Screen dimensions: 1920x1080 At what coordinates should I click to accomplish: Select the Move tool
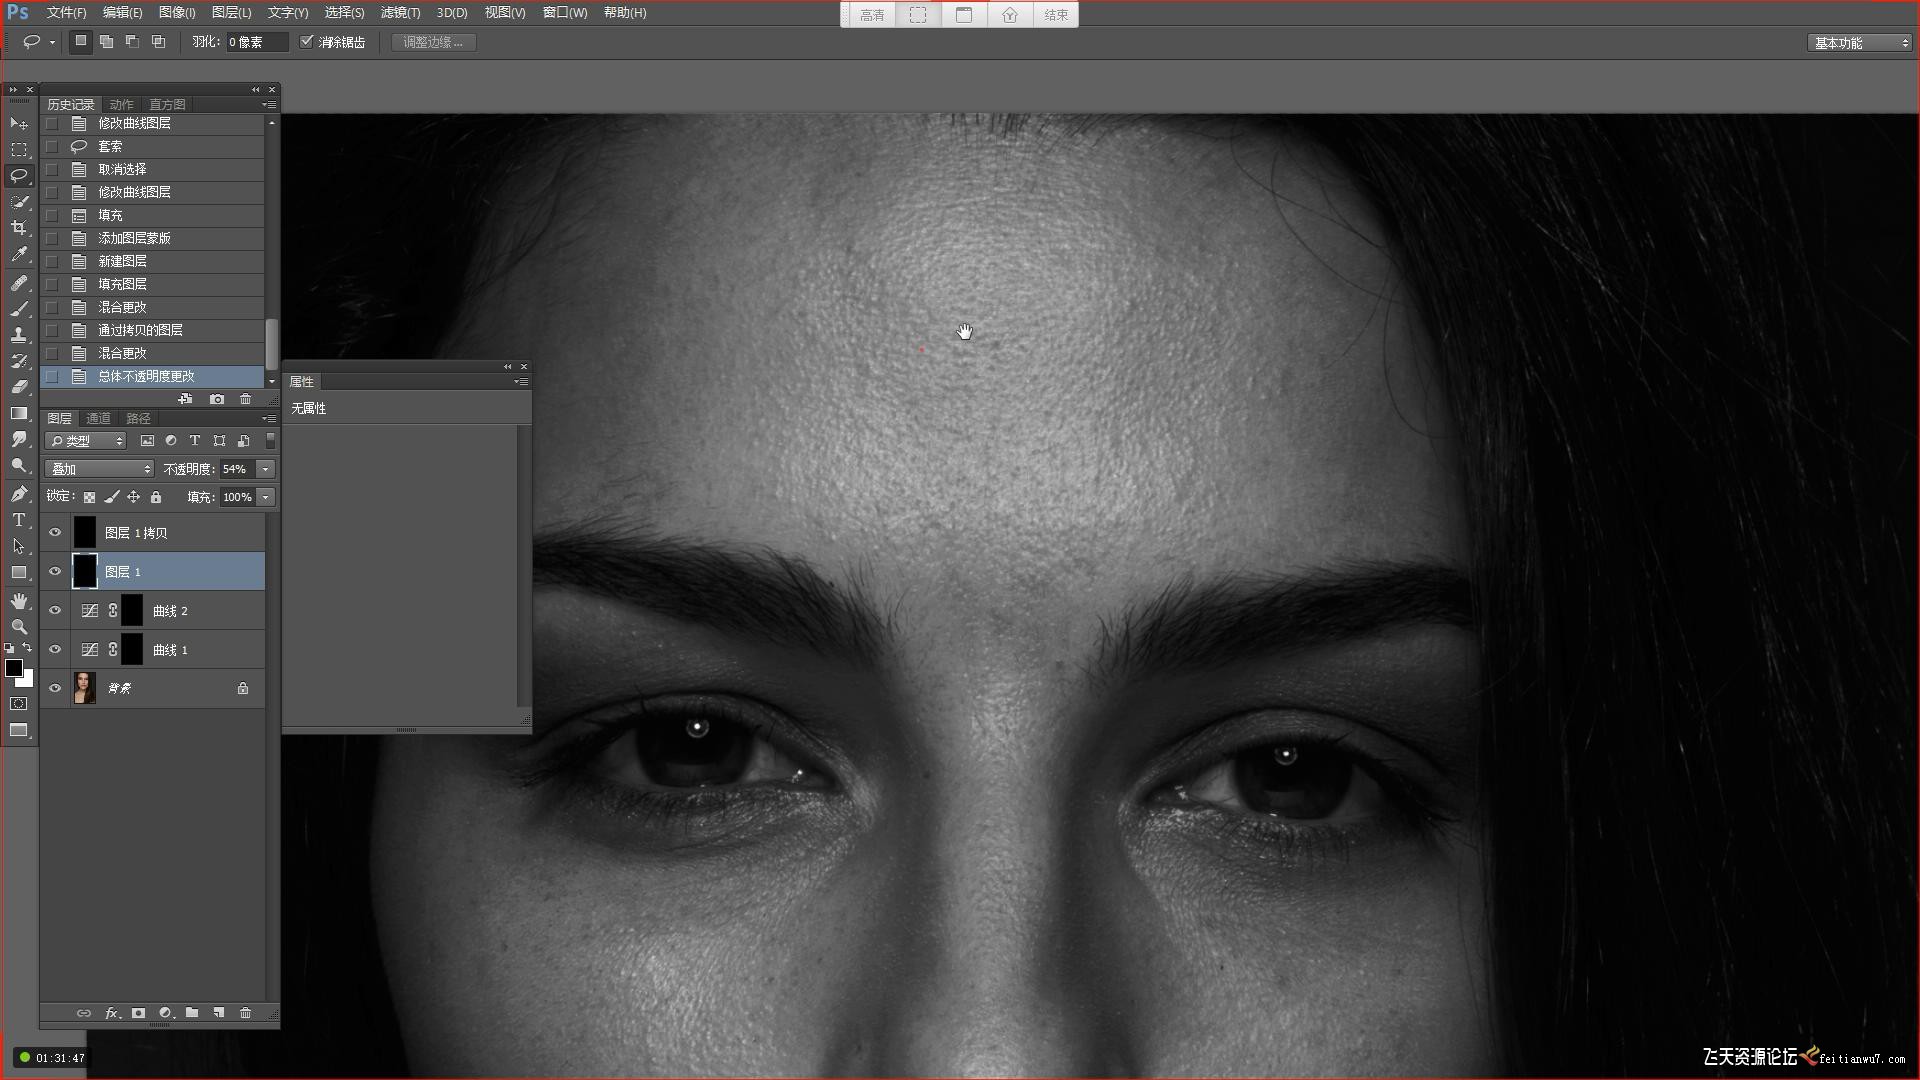click(x=19, y=123)
